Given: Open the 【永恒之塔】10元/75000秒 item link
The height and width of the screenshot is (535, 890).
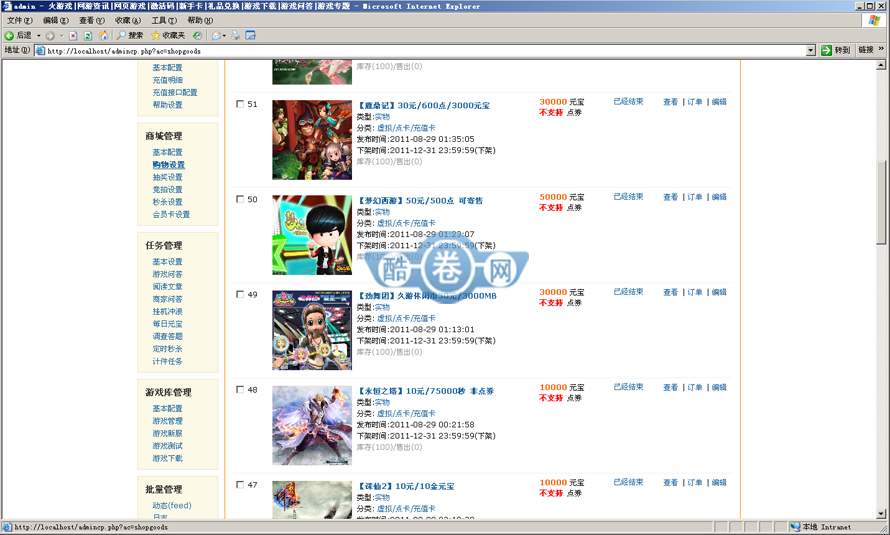Looking at the screenshot, I should [425, 391].
